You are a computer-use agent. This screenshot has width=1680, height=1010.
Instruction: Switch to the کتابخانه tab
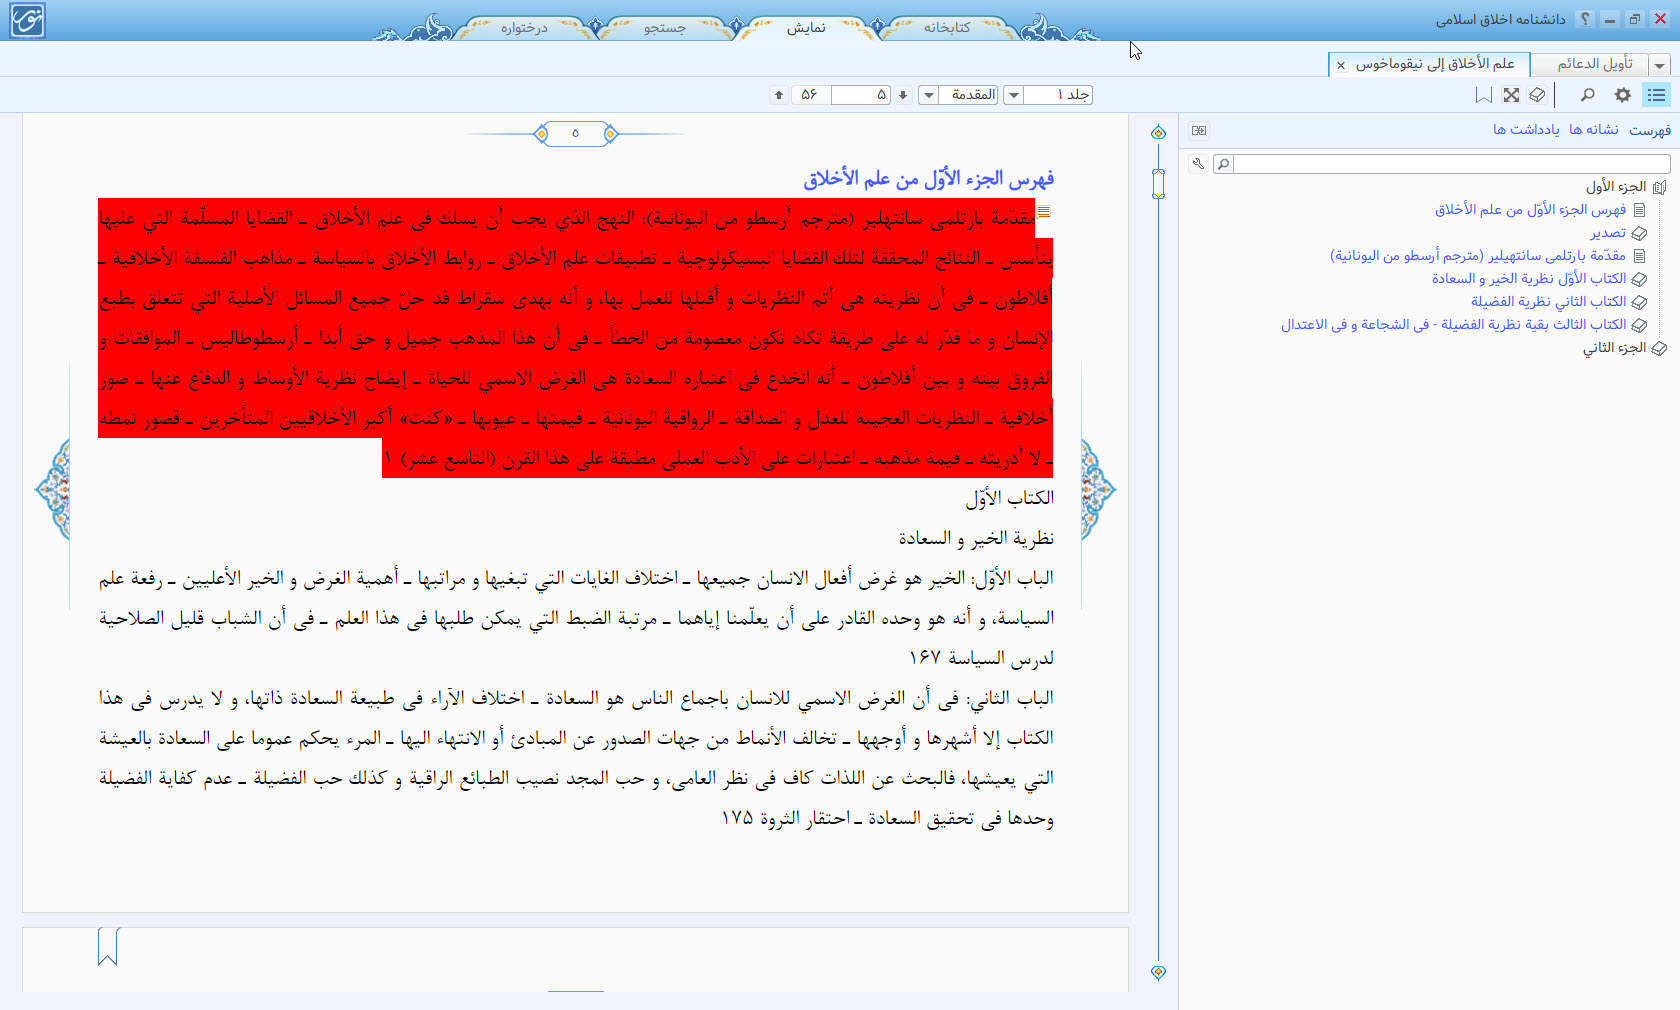point(946,27)
